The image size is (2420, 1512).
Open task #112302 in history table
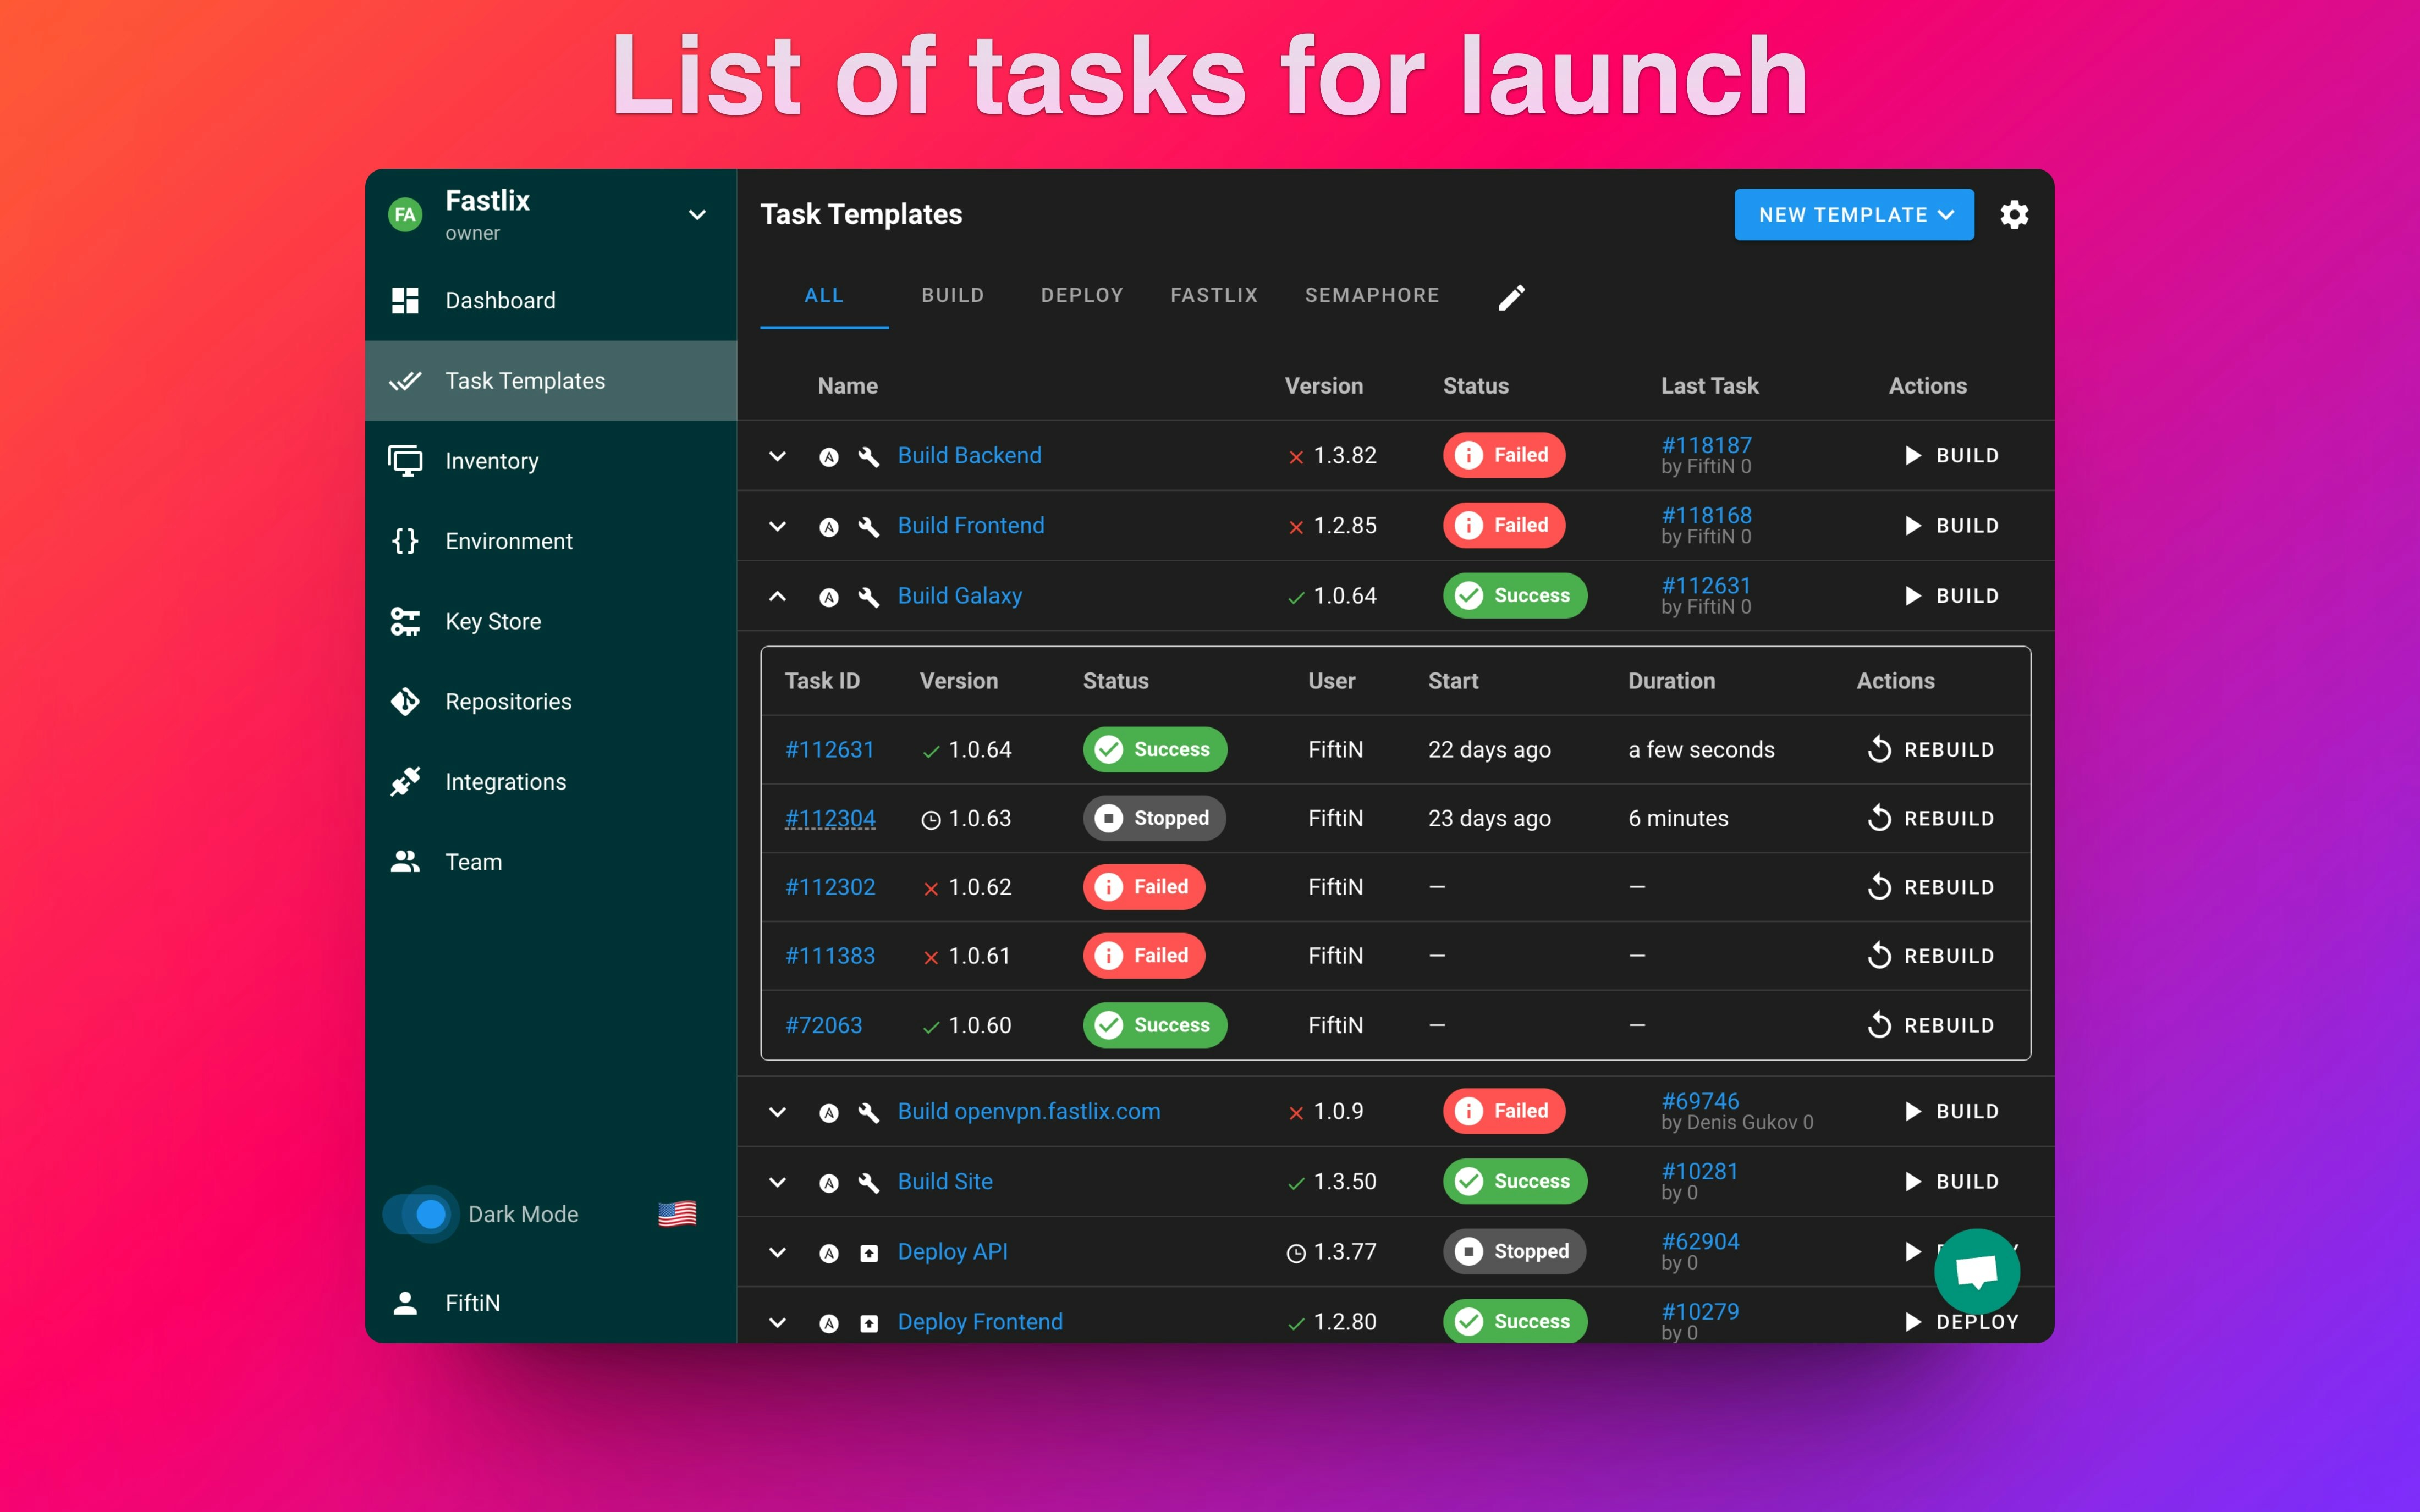(830, 887)
